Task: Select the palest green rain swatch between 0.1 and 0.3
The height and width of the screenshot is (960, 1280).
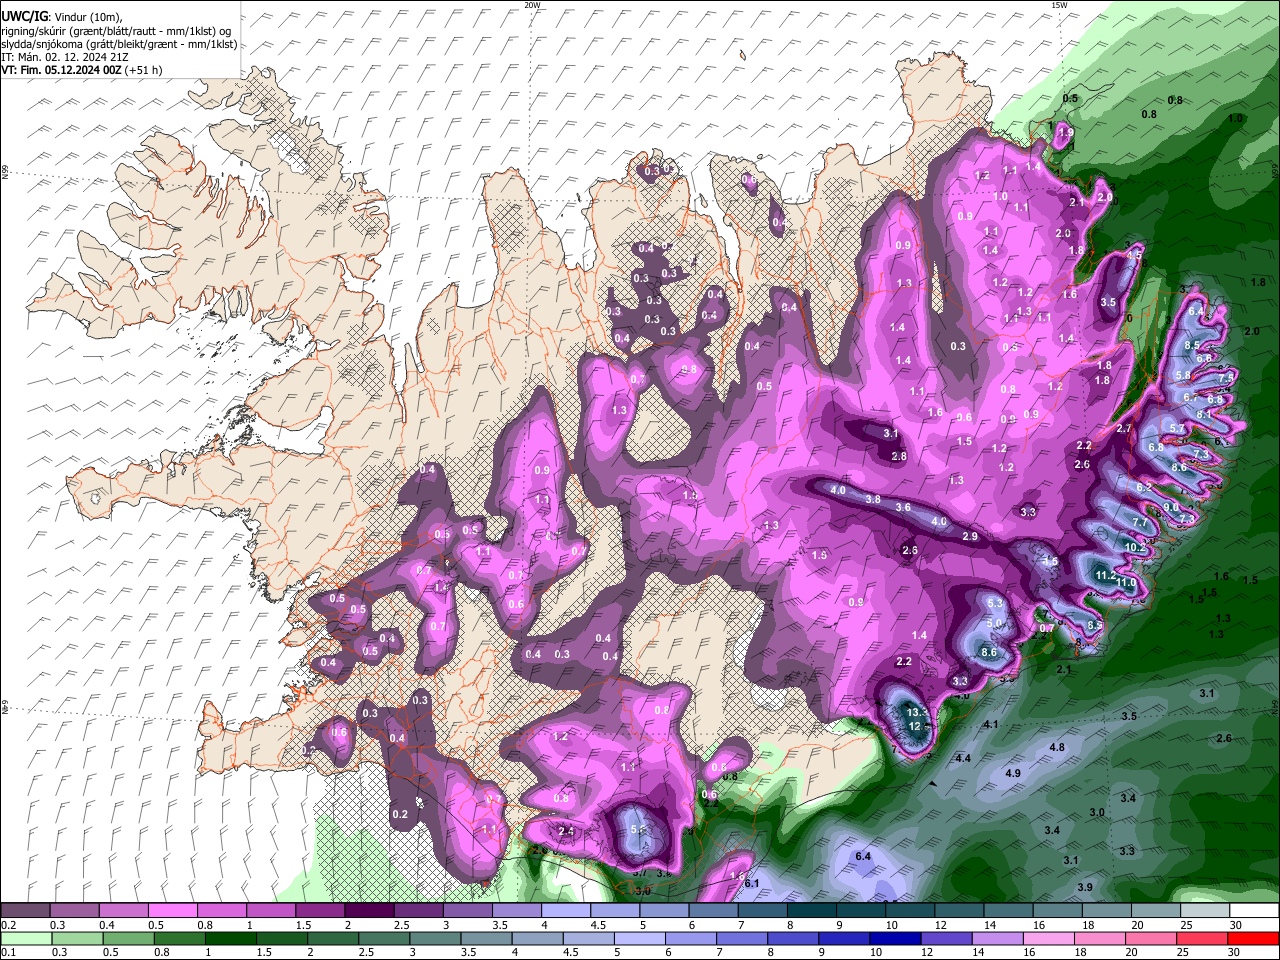Action: 26,939
